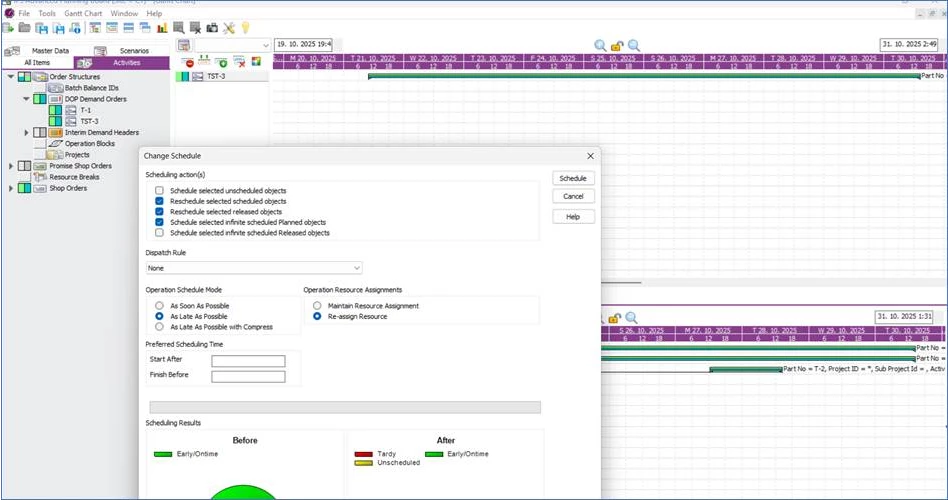Click the Schedule button
Viewport: 948px width, 501px height.
point(573,178)
